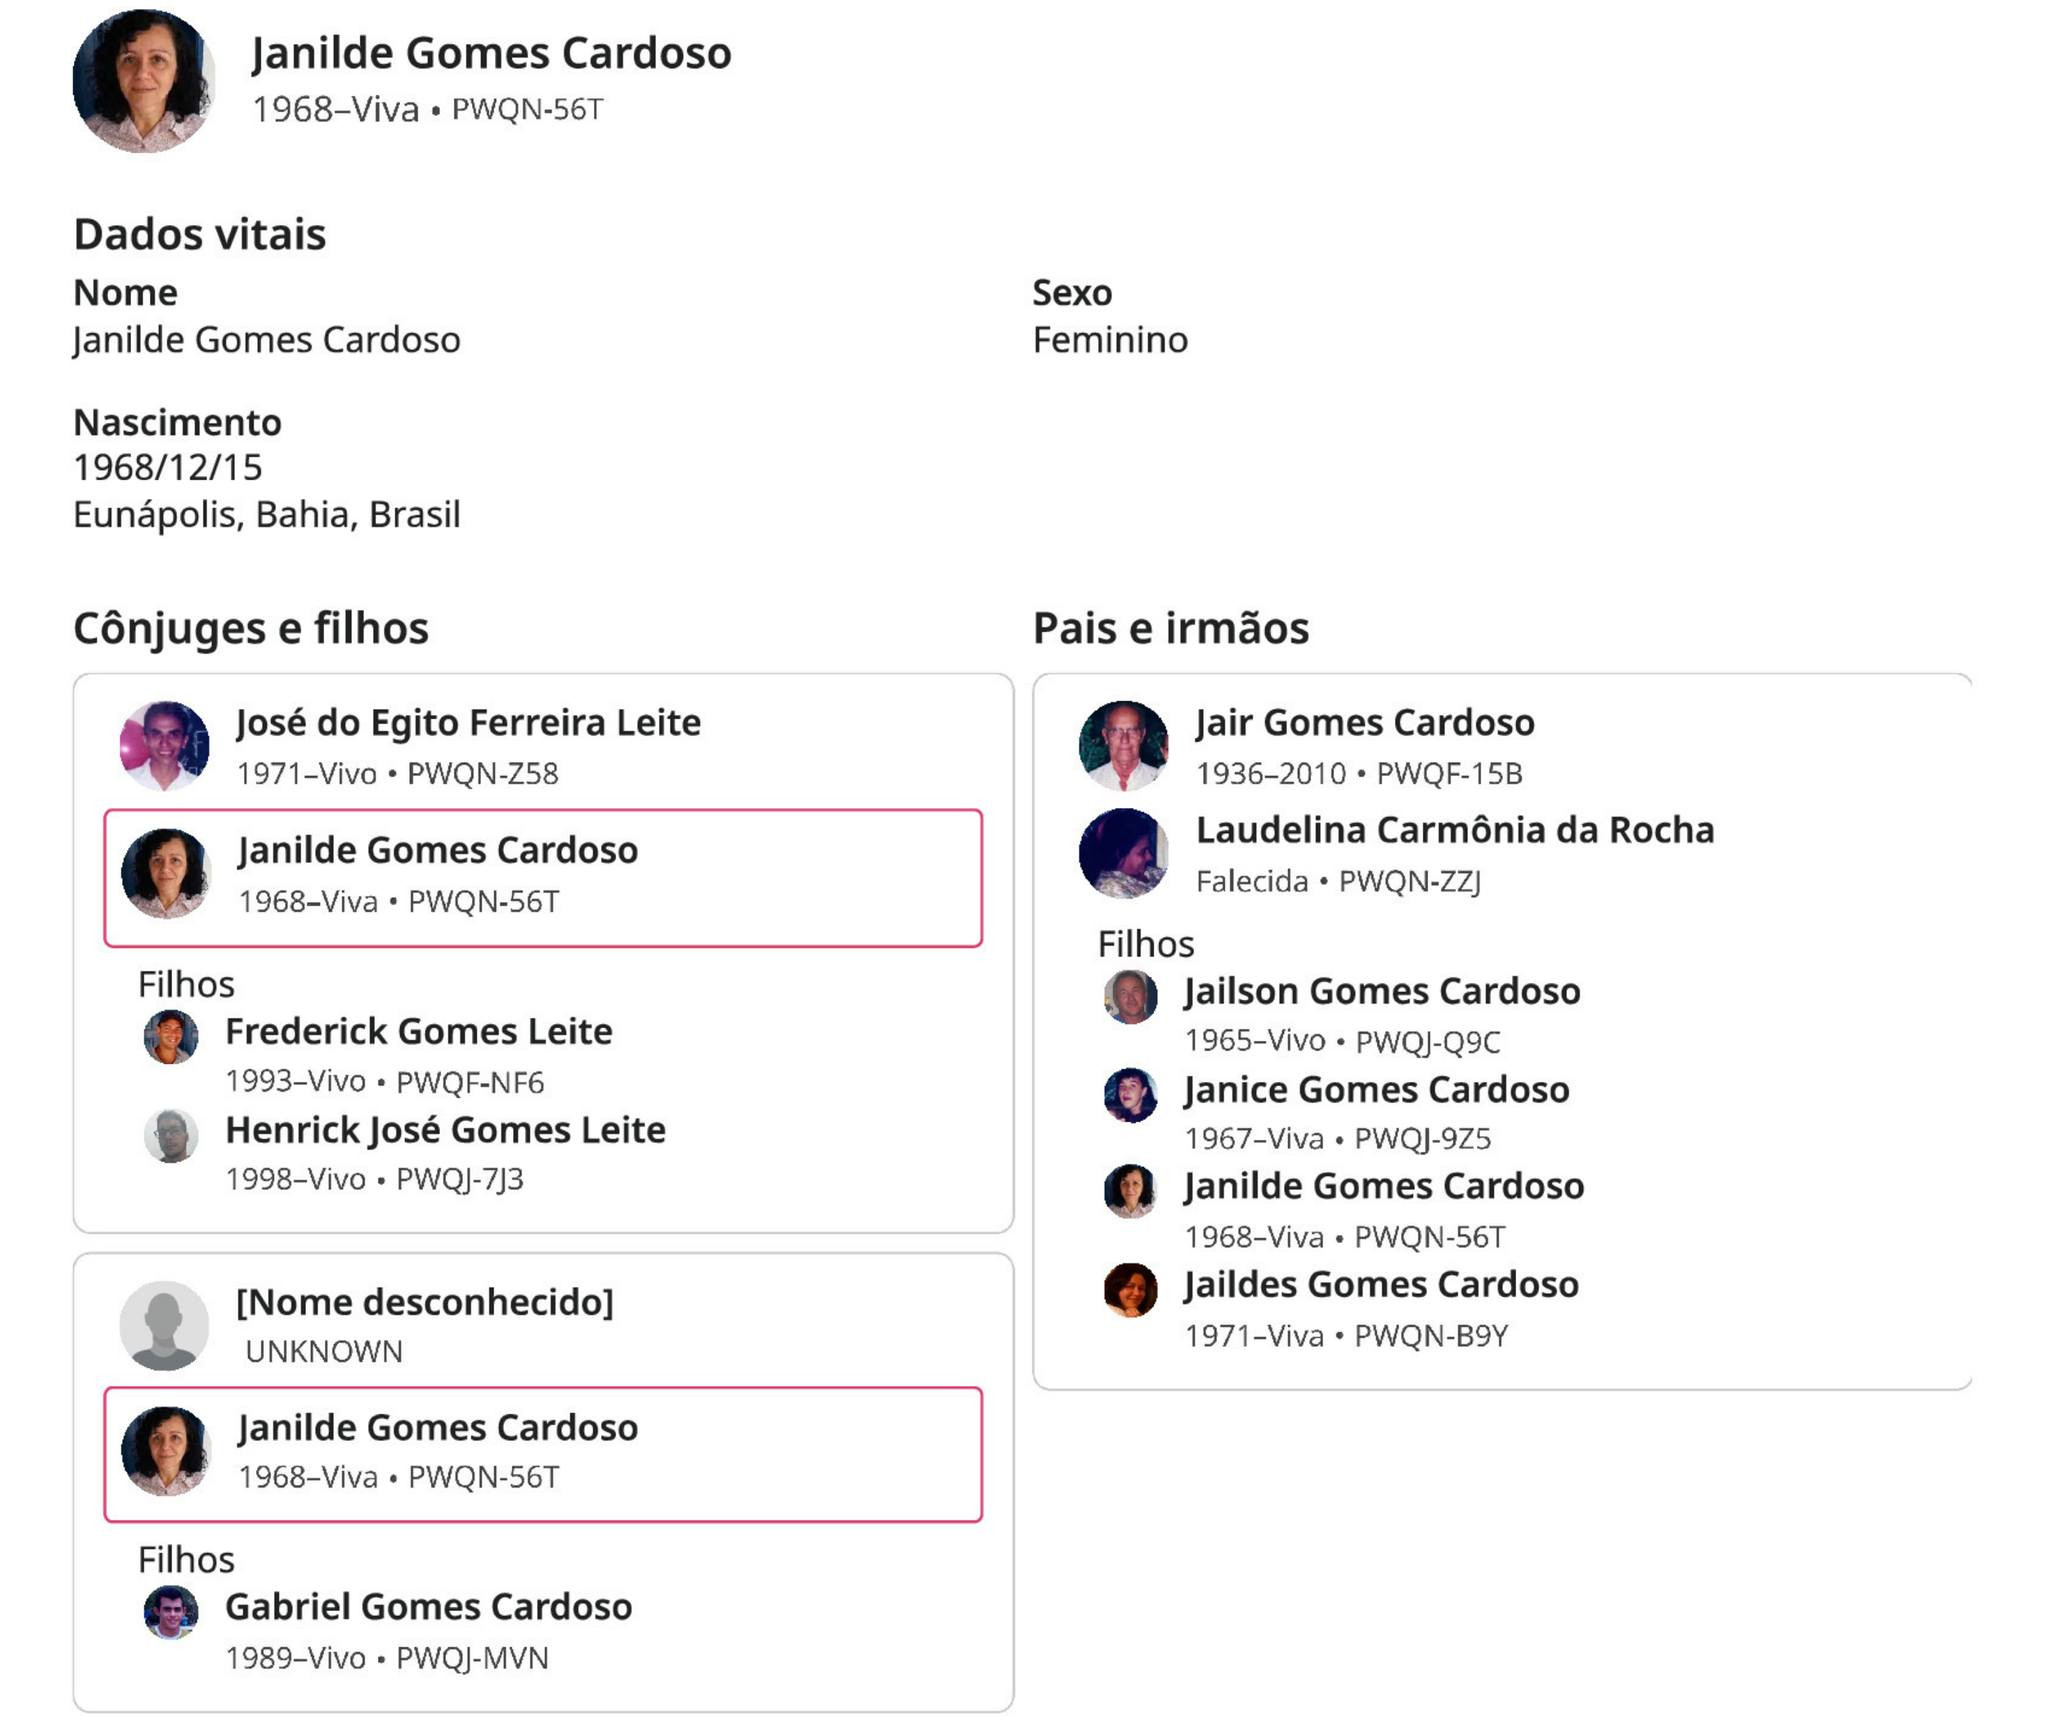Click Jair Gomes Cardoso's portrait photo
This screenshot has height=1717, width=2048.
point(1123,746)
